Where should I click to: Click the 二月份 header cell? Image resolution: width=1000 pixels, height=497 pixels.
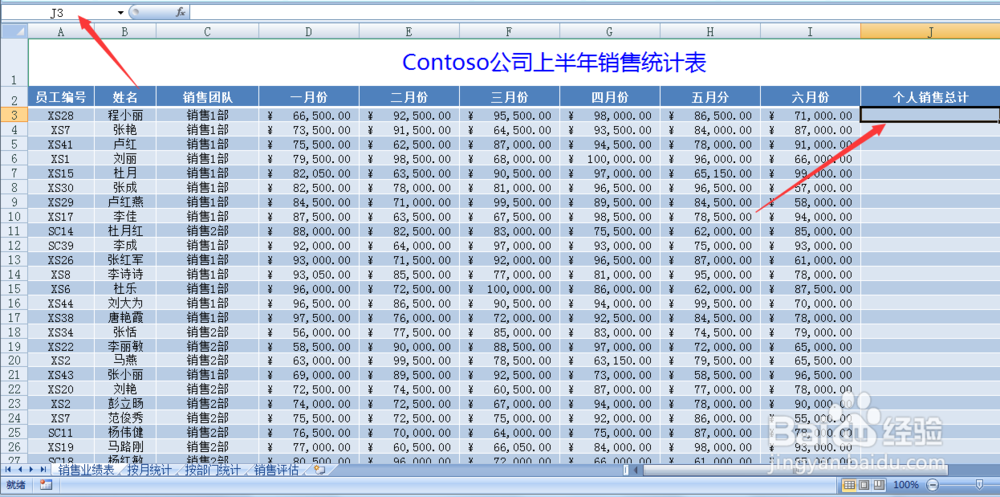(409, 97)
